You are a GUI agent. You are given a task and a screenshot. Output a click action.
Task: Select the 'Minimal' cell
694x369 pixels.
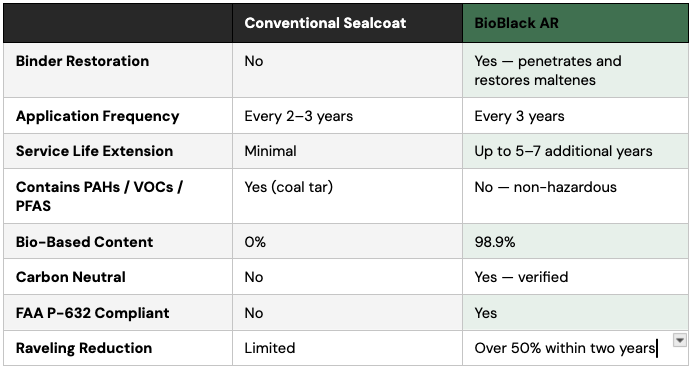(347, 151)
